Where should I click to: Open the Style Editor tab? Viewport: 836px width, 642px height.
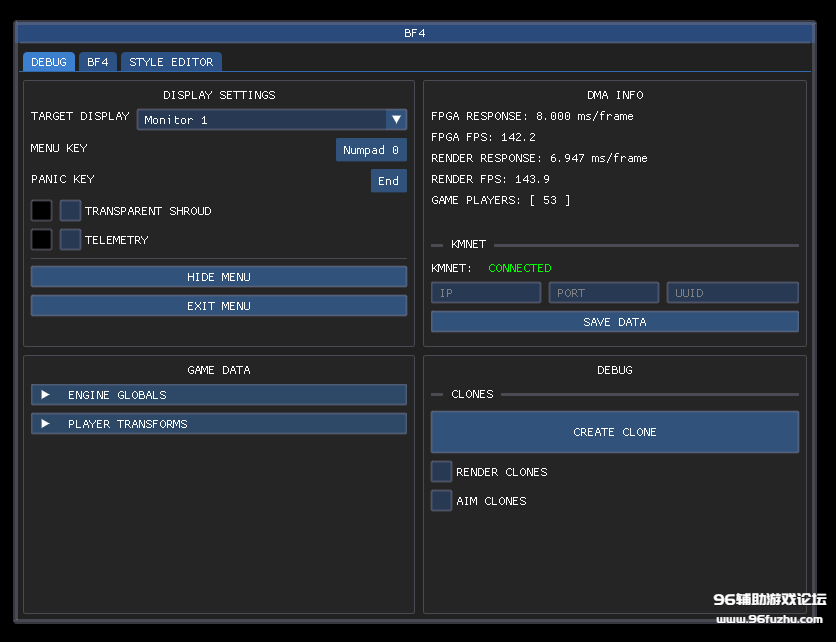click(171, 62)
